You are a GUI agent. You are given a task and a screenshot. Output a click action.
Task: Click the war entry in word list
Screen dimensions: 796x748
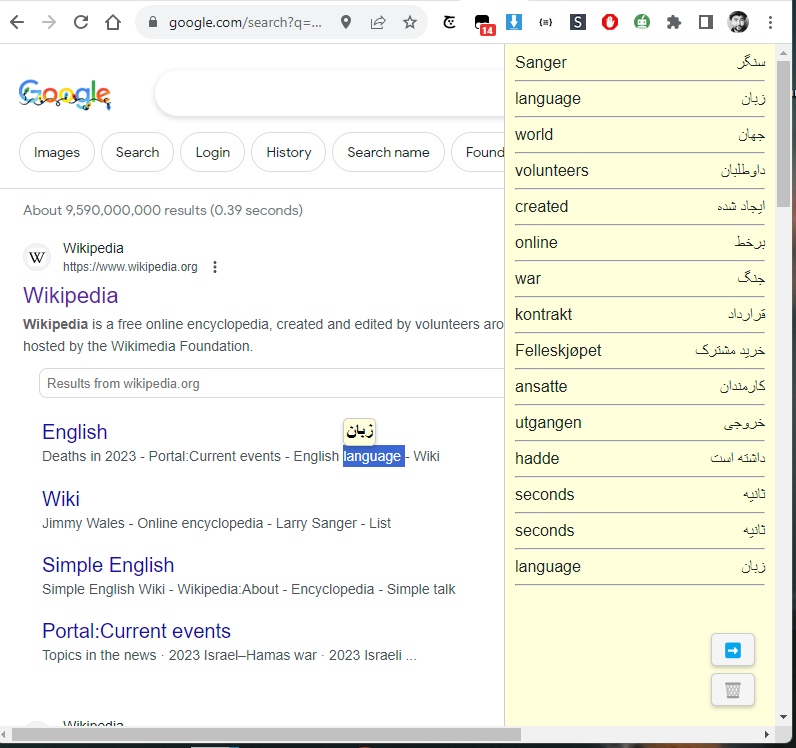(x=640, y=279)
